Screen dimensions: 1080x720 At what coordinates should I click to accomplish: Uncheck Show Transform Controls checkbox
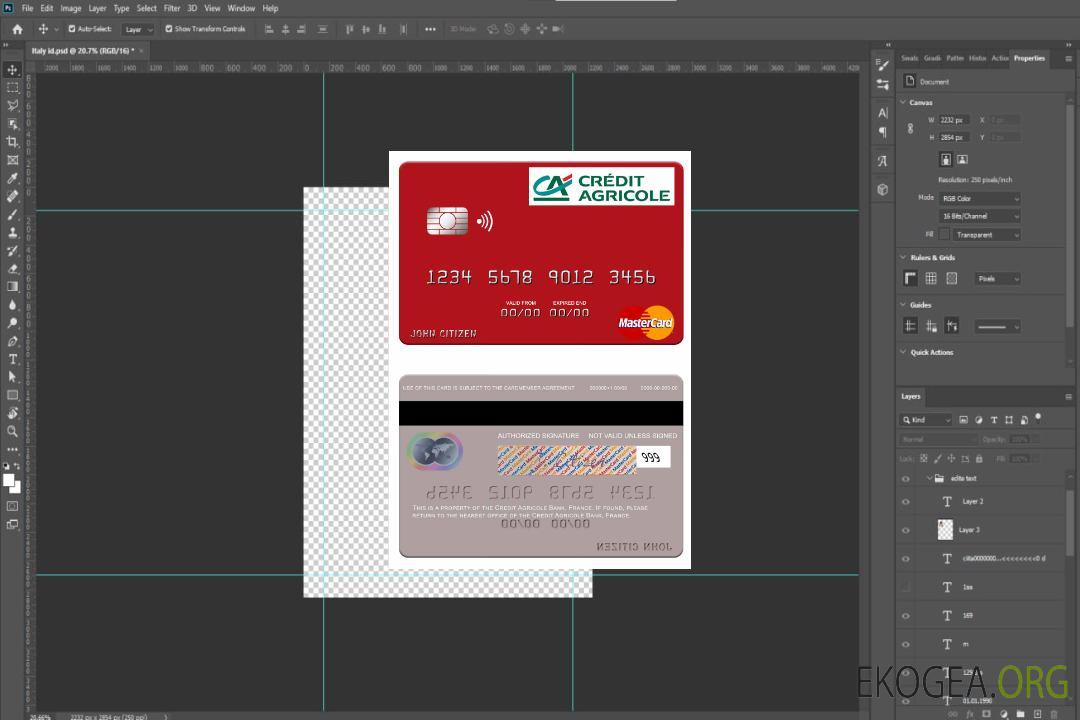(169, 29)
